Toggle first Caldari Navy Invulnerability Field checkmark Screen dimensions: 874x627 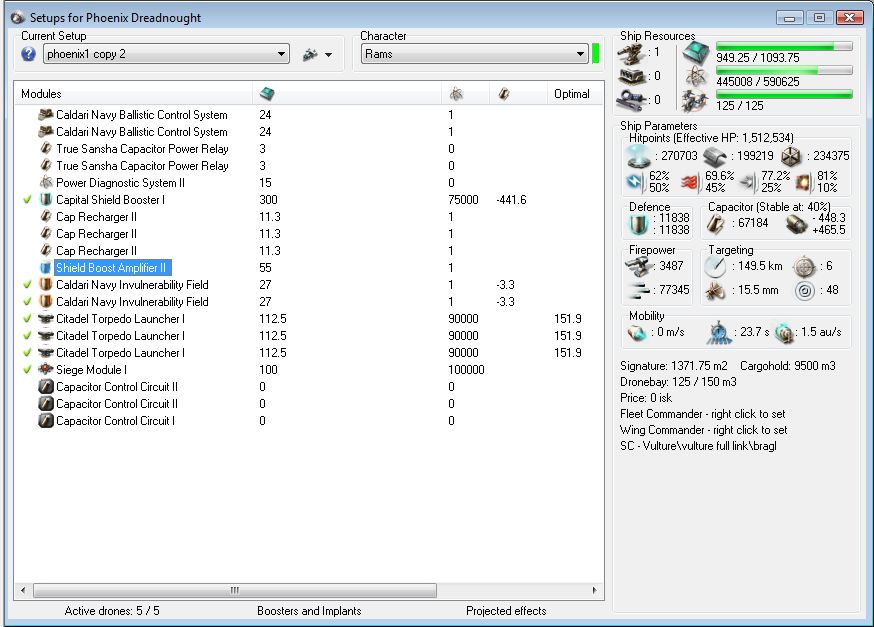tap(27, 285)
